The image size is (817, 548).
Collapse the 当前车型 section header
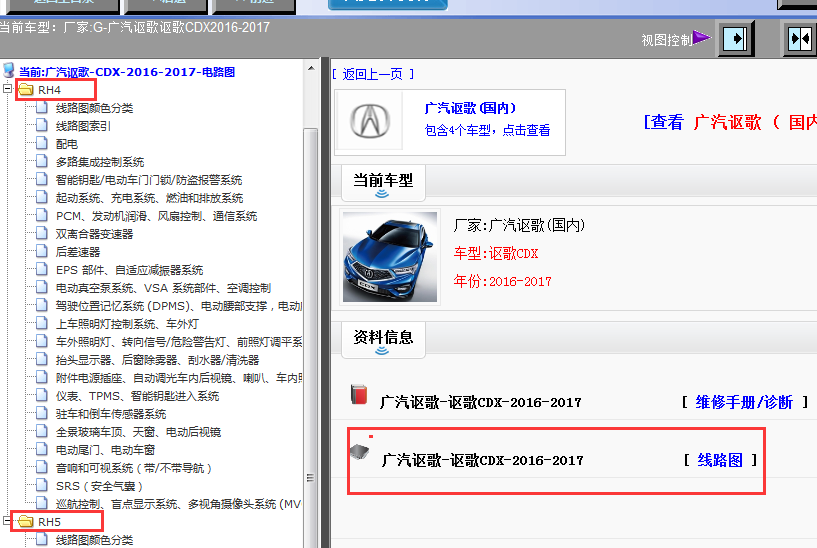tap(383, 183)
